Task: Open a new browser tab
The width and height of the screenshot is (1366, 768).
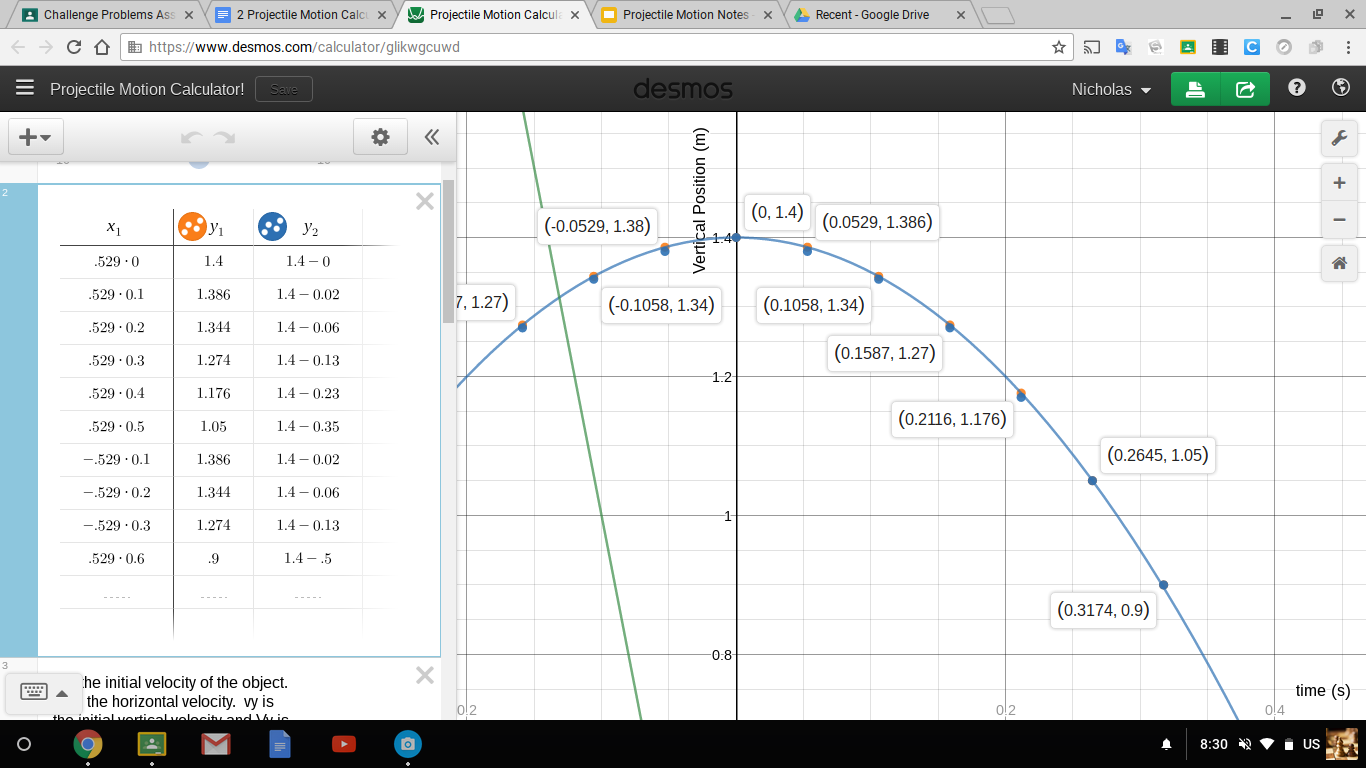Action: [997, 16]
